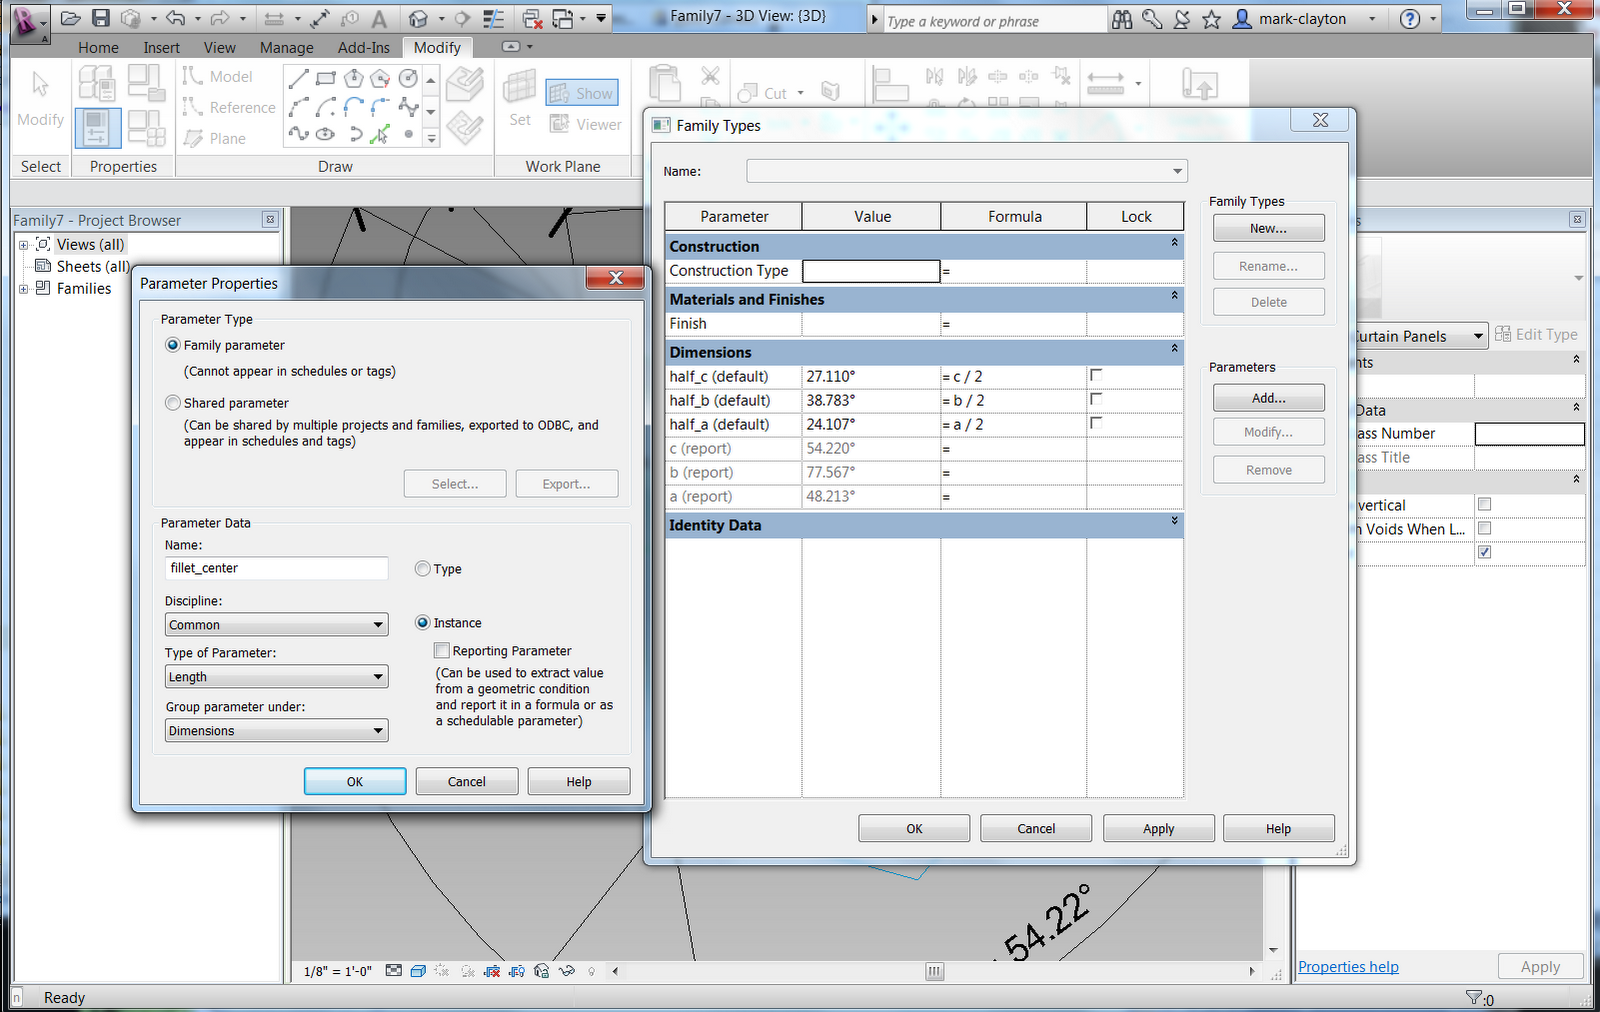Open the Discipline dropdown showing Common
Screen dimensions: 1600x1012
point(277,625)
